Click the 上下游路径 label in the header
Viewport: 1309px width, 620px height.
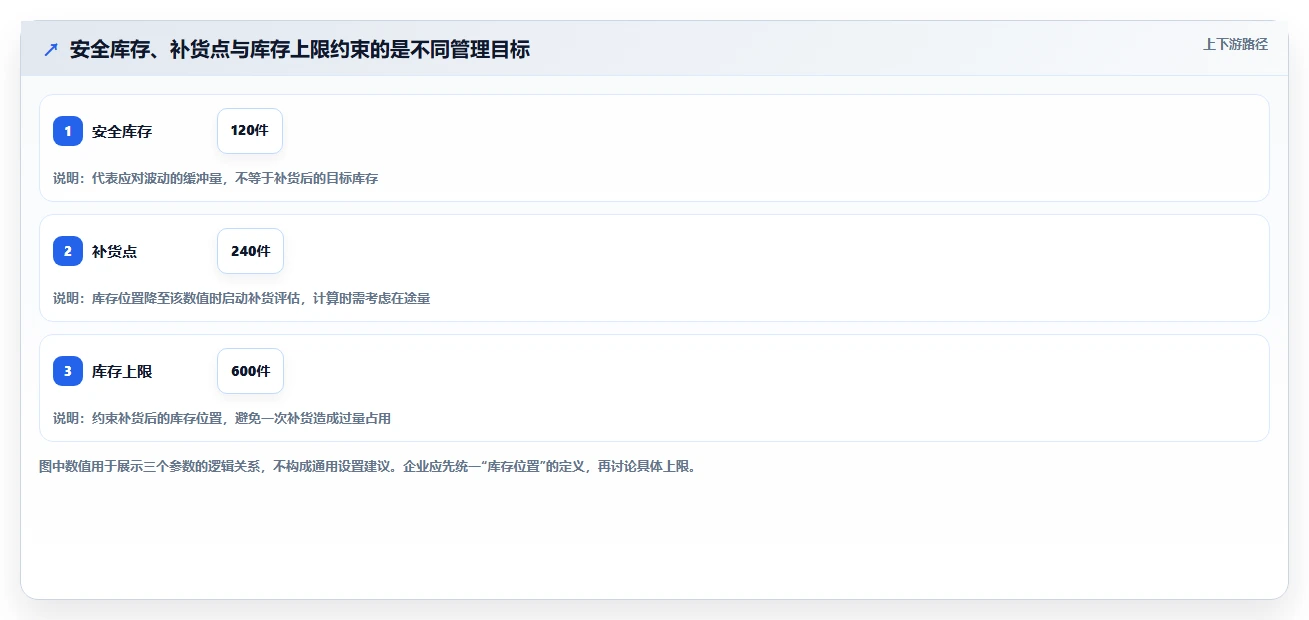1235,44
